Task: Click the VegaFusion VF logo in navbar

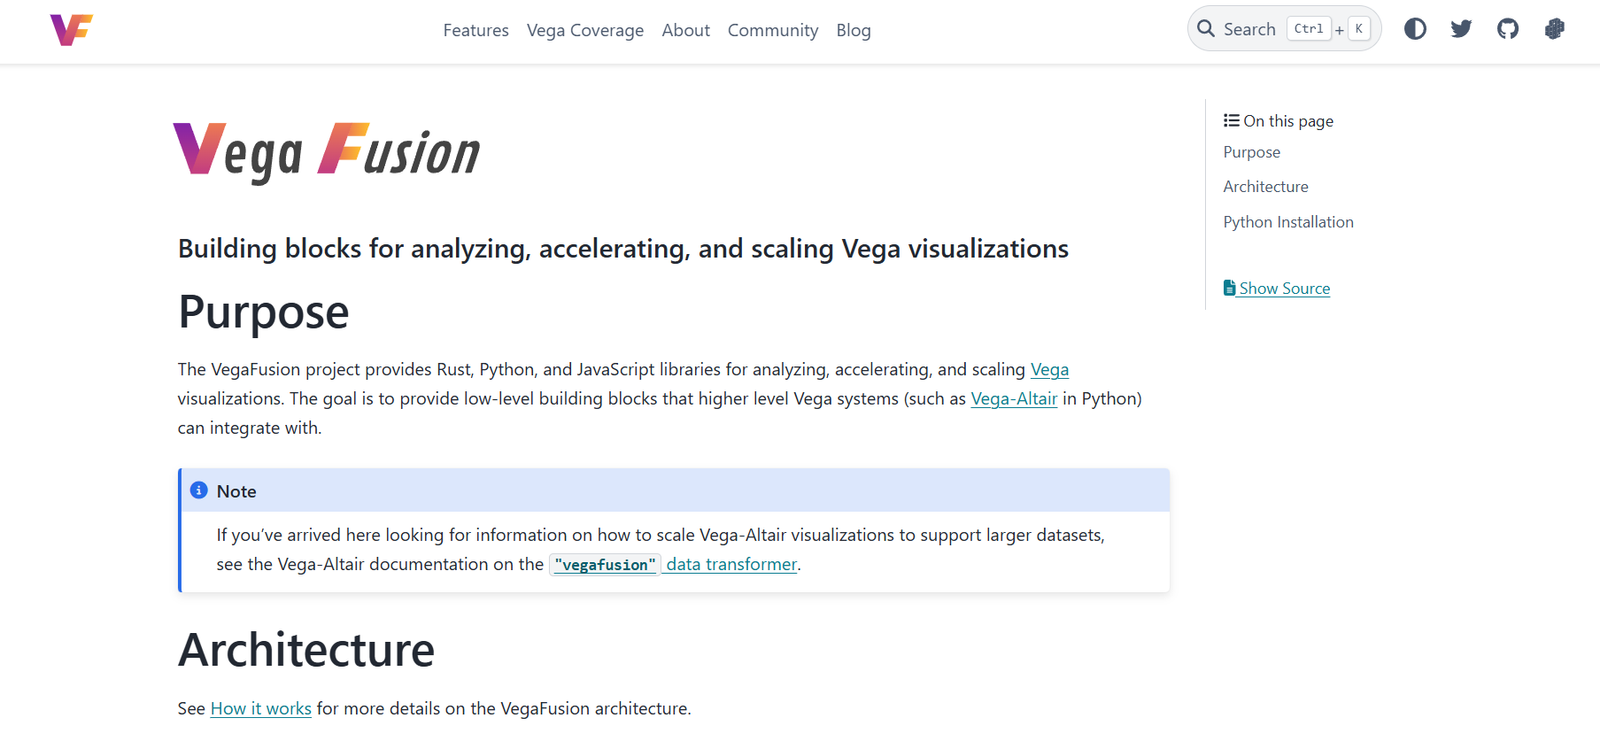Action: (x=71, y=30)
